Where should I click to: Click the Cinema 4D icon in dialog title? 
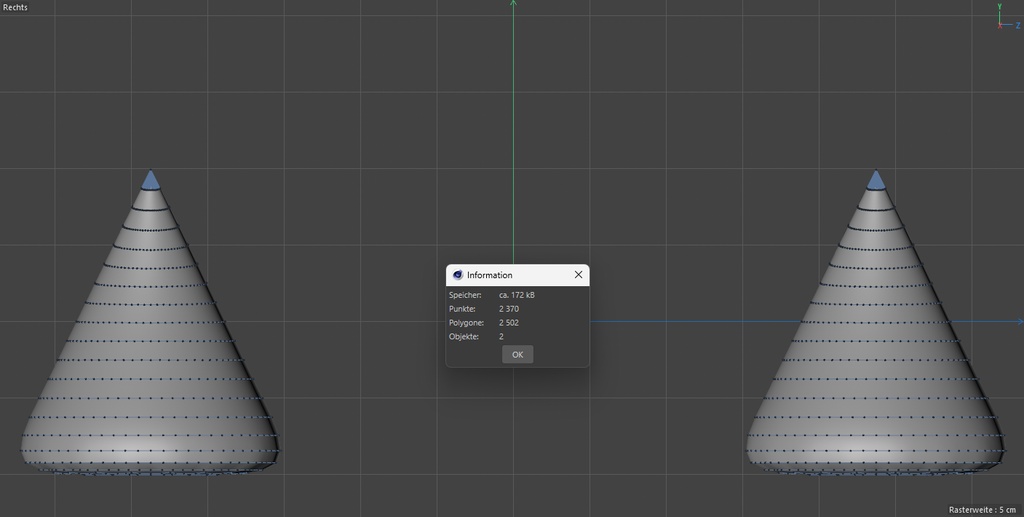coord(457,275)
